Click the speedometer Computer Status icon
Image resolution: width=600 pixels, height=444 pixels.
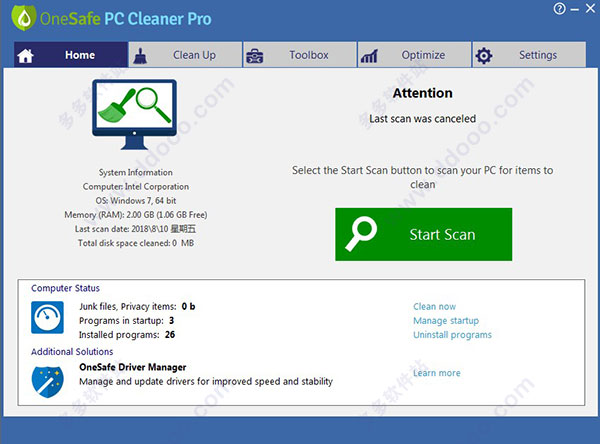[x=47, y=317]
